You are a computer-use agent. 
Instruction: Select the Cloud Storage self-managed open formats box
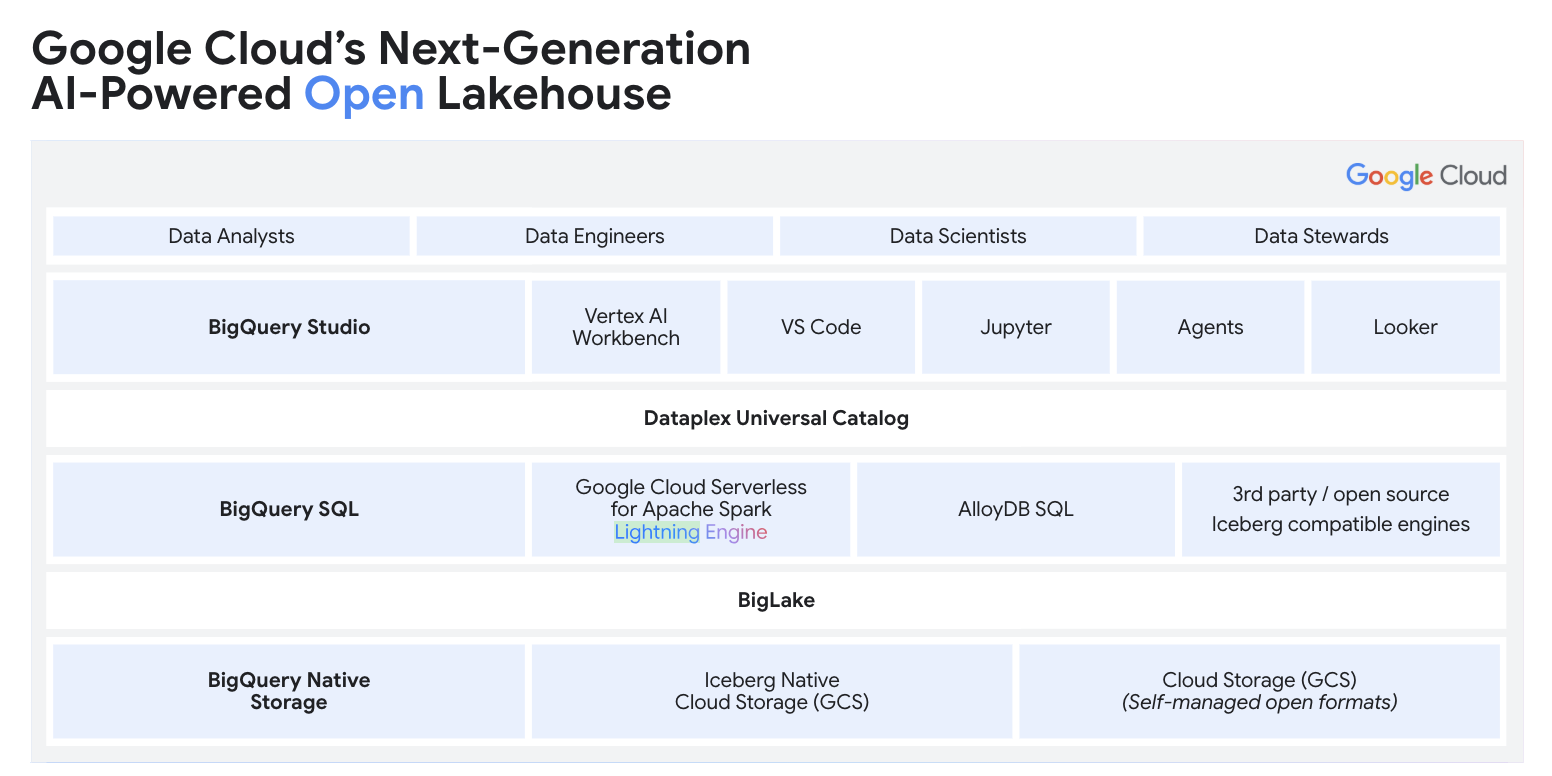tap(1259, 691)
